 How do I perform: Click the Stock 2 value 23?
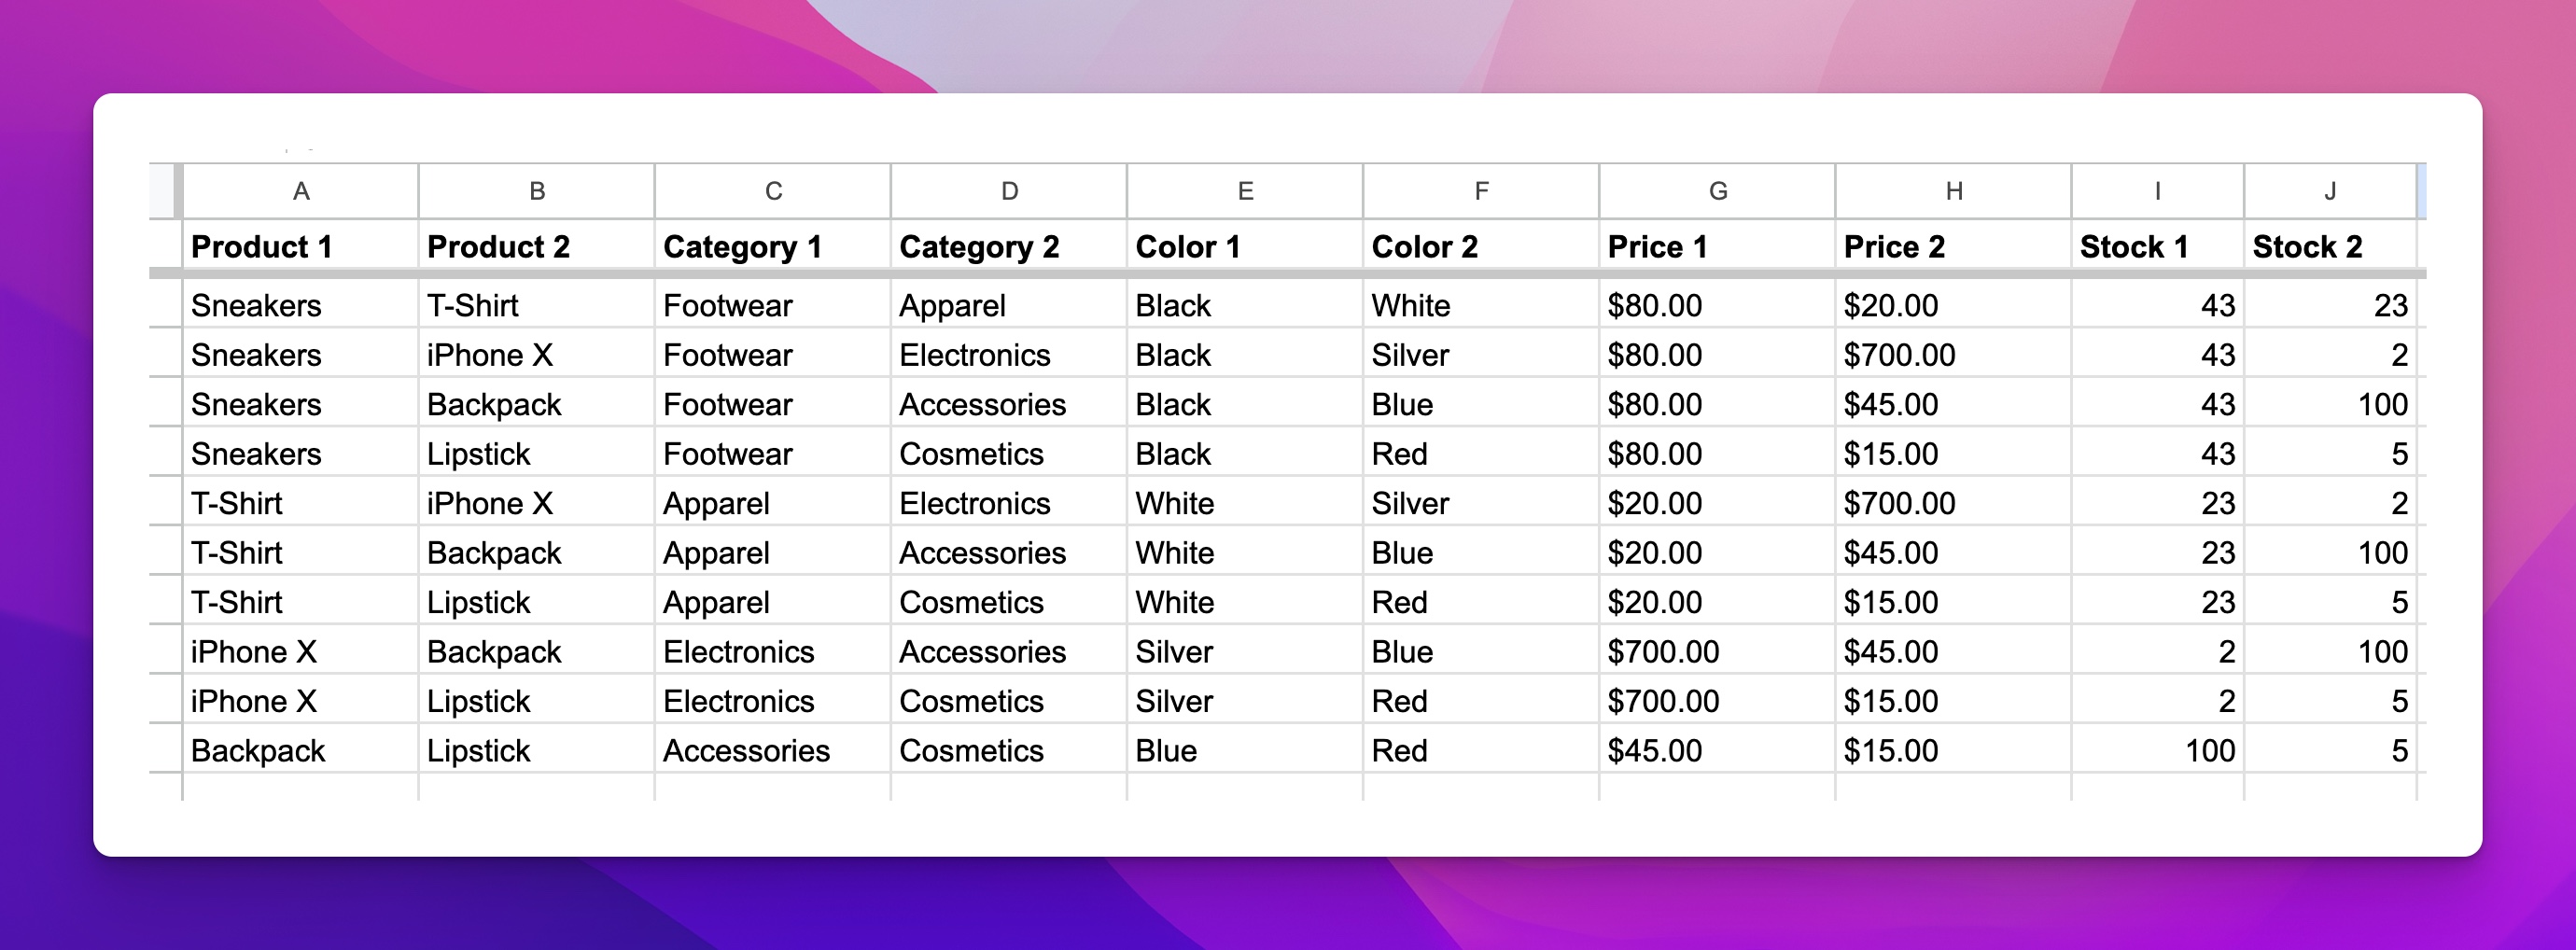click(2330, 305)
